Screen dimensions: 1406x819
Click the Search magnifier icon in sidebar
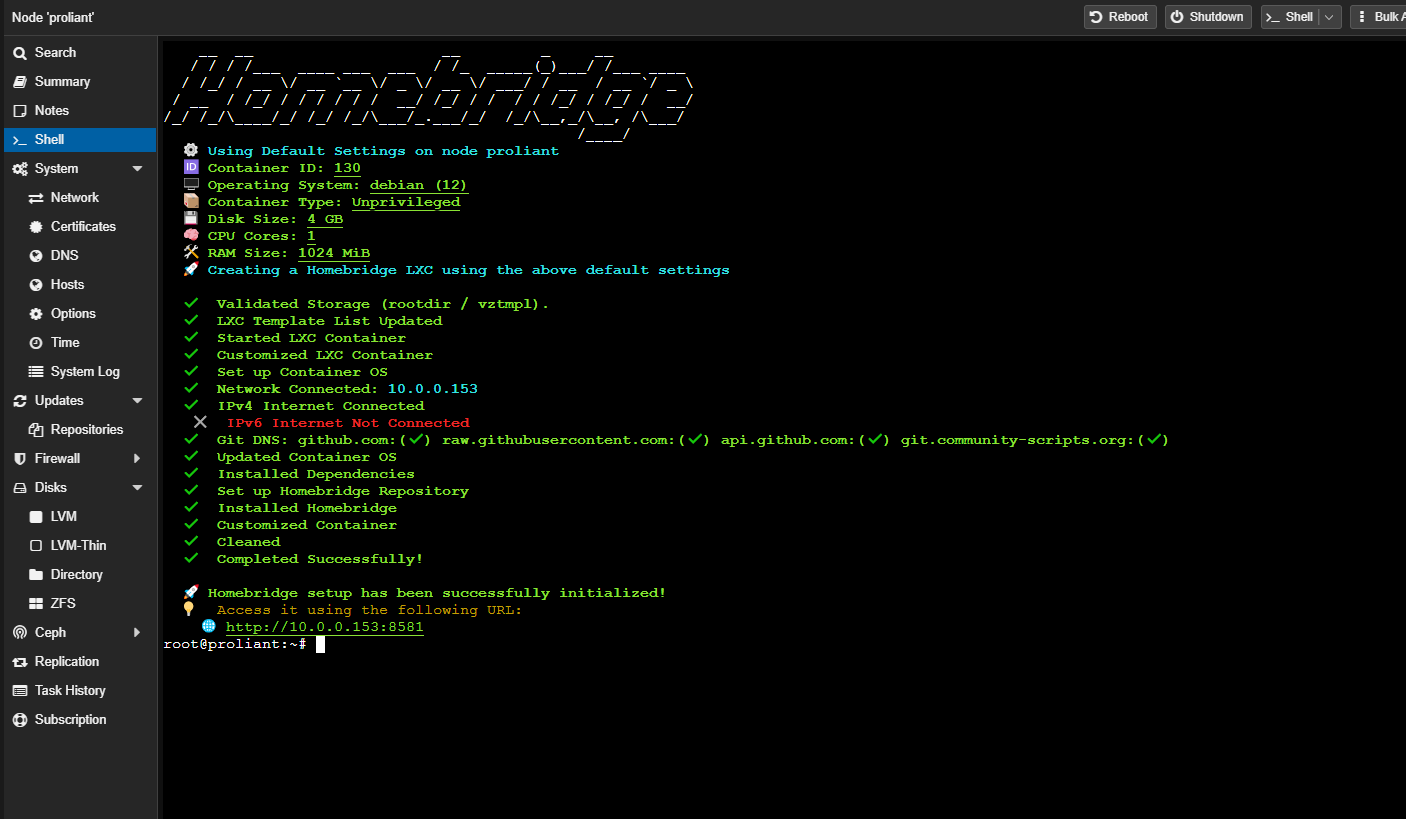[x=19, y=53]
